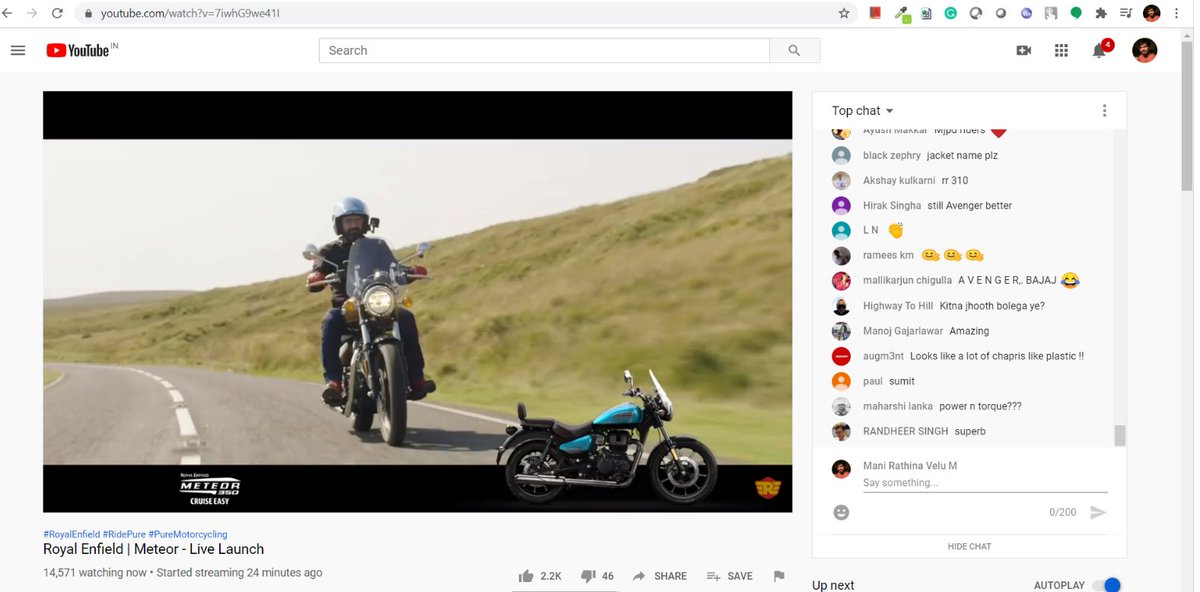1200x592 pixels.
Task: Click the search magnifier button
Action: click(x=795, y=50)
